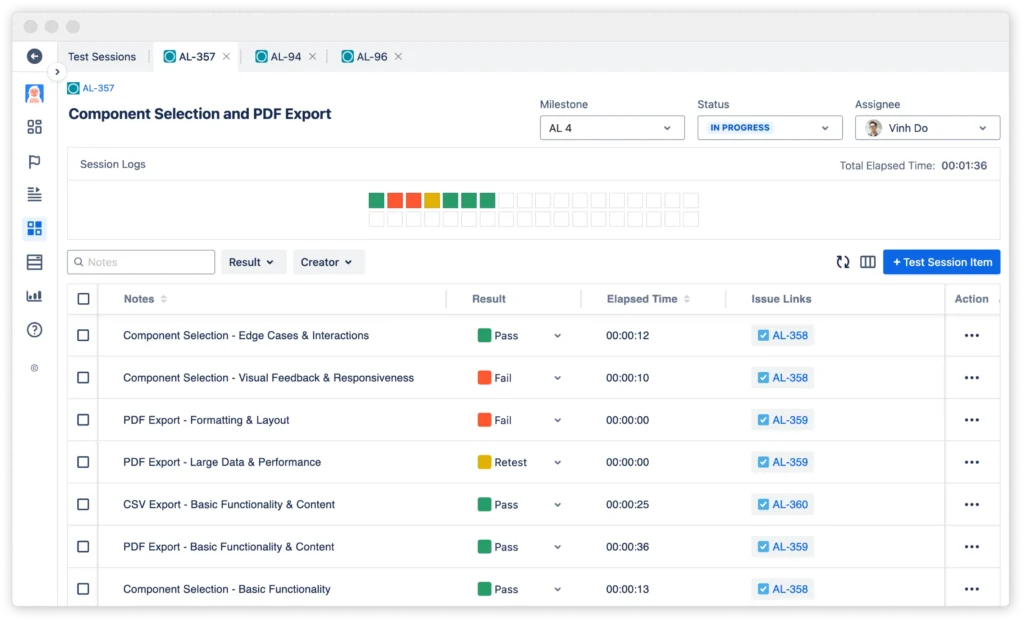Open actions menu for Formatting & Layout row
1024x621 pixels.
tap(972, 420)
